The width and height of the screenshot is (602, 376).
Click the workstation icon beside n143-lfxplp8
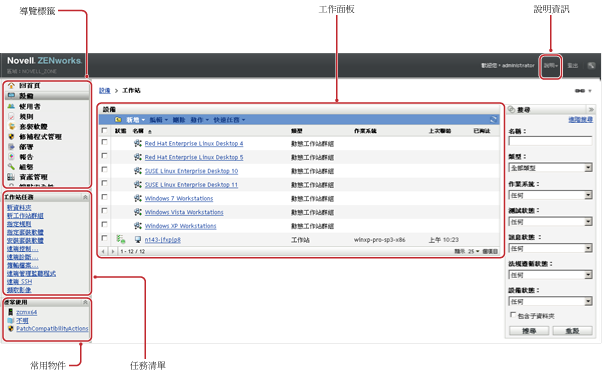[x=138, y=240]
